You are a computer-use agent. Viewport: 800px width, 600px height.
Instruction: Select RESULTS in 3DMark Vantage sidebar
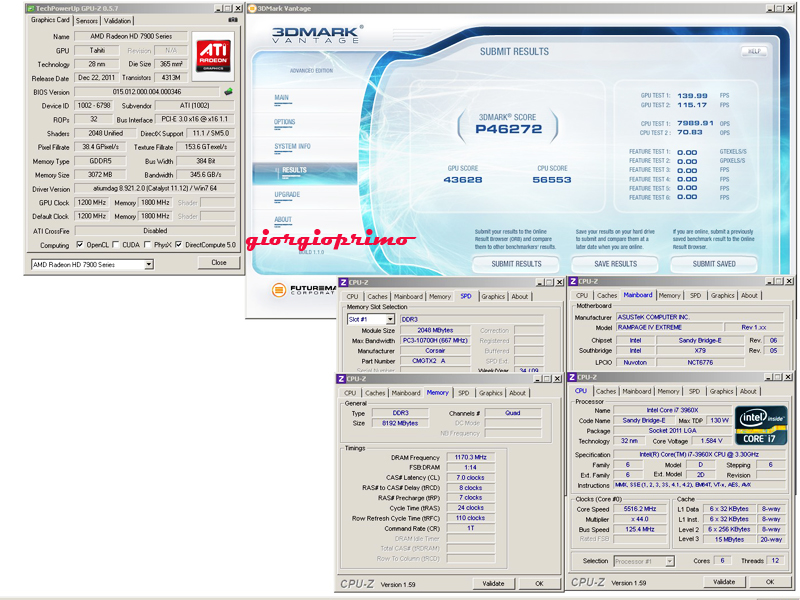pyautogui.click(x=305, y=172)
